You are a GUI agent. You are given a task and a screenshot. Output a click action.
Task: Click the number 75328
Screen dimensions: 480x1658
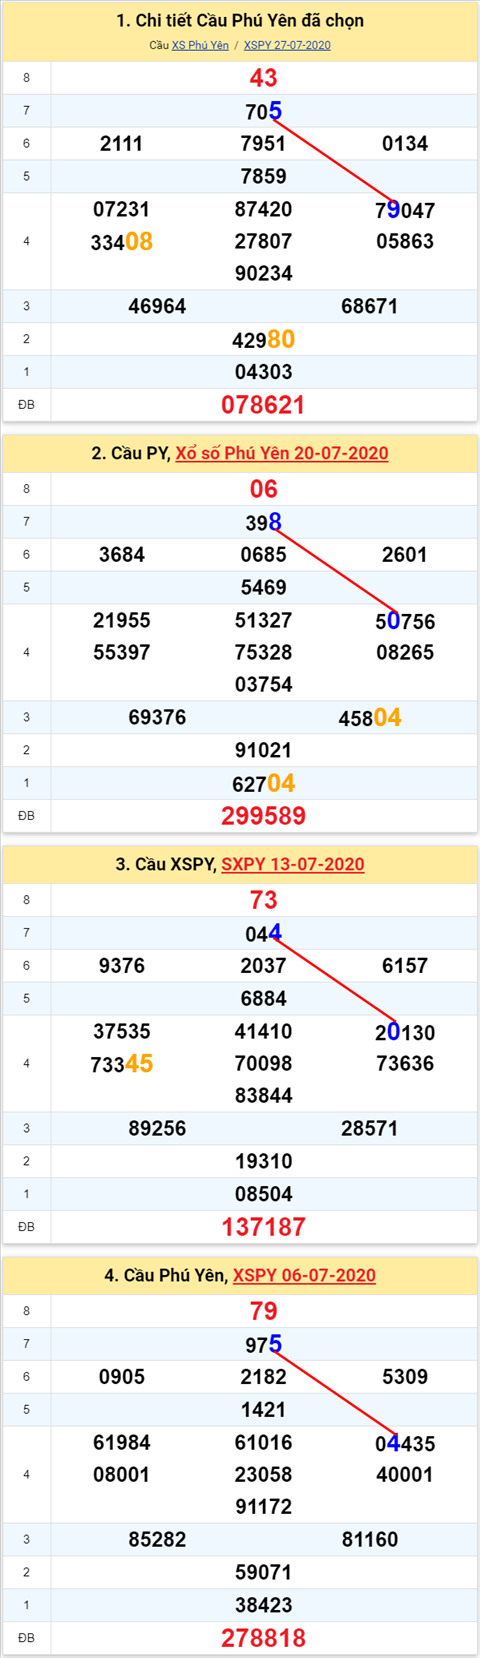263,652
